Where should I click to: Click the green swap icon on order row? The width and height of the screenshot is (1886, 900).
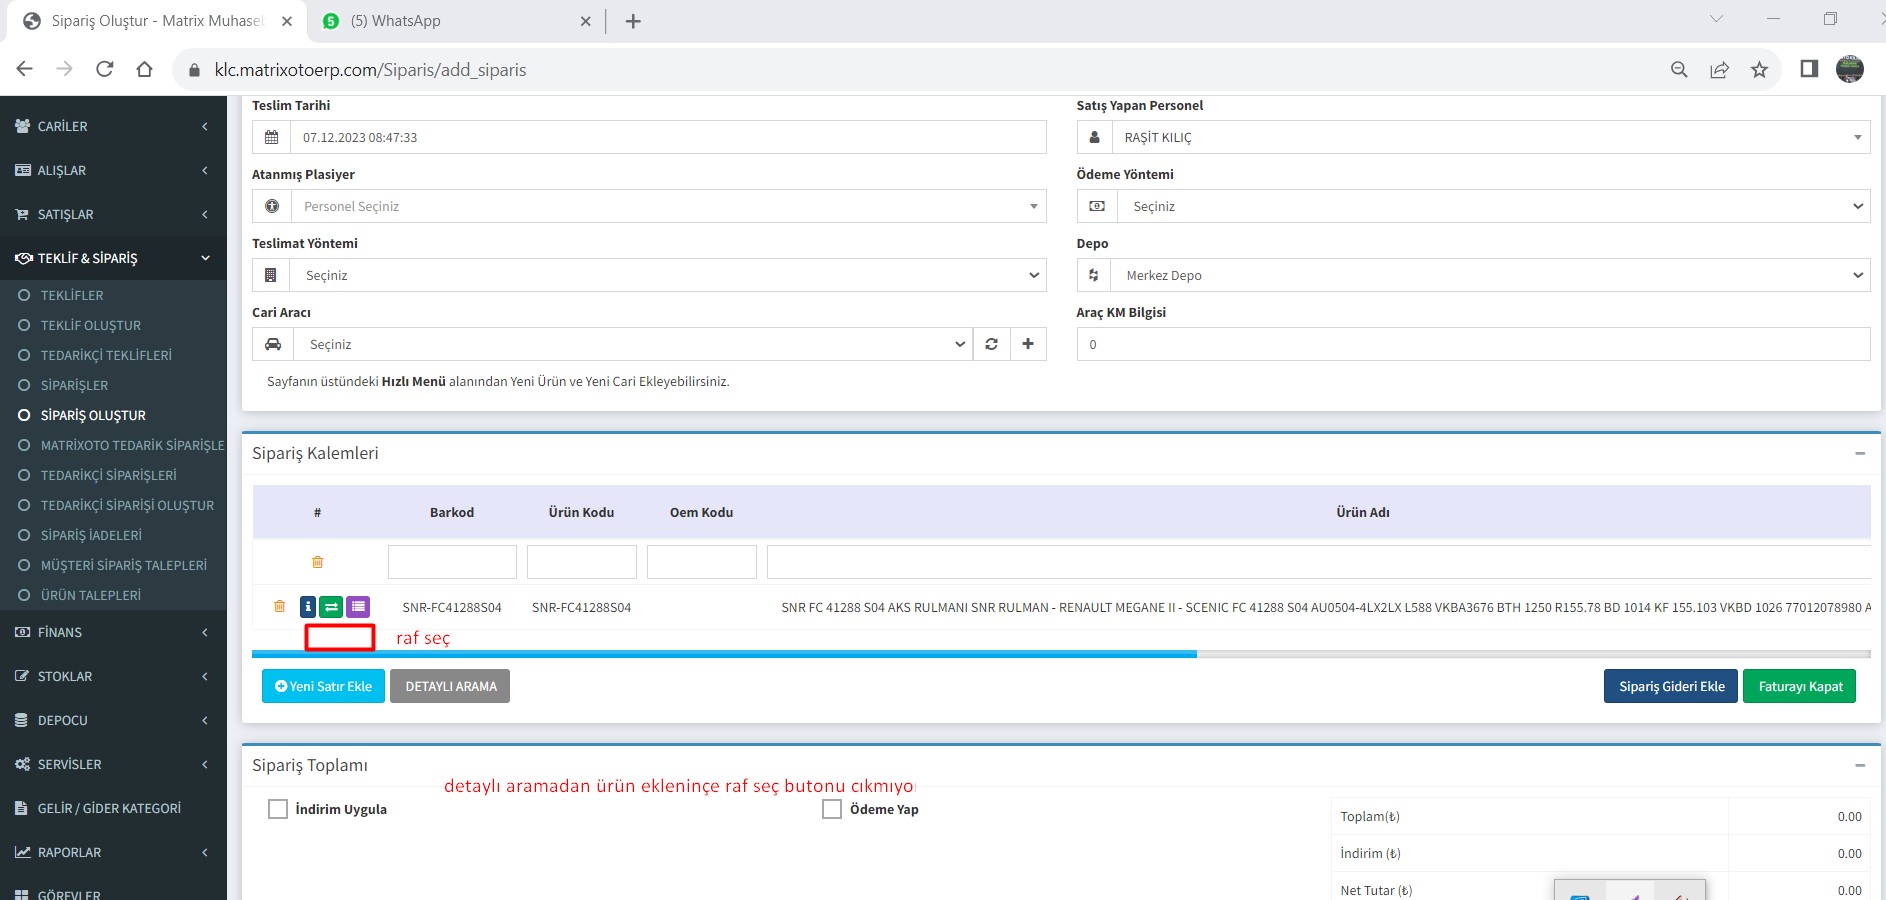pos(332,607)
